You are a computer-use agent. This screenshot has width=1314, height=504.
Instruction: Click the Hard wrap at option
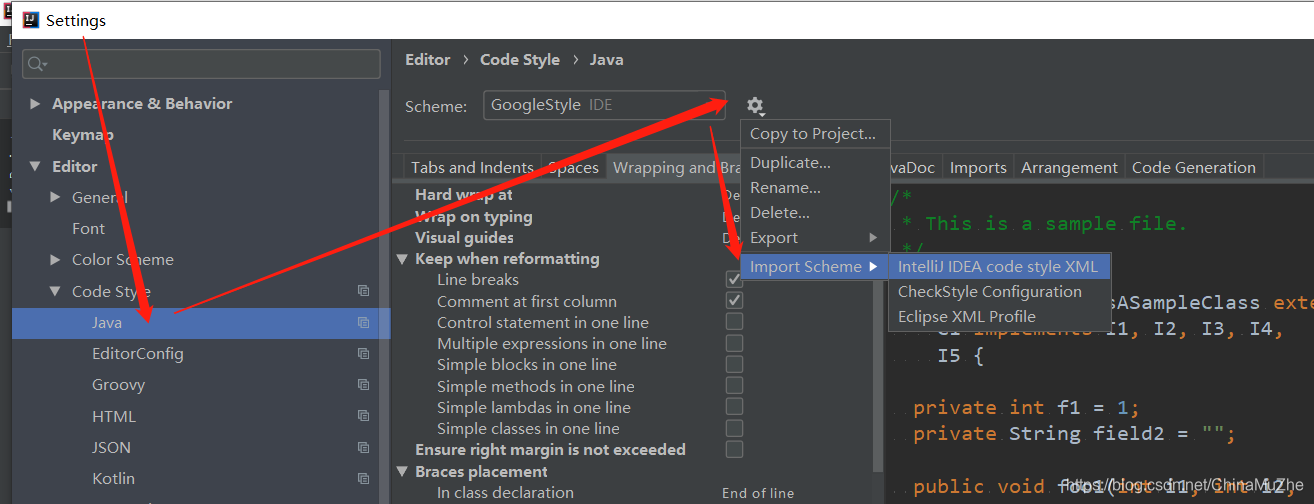(464, 195)
